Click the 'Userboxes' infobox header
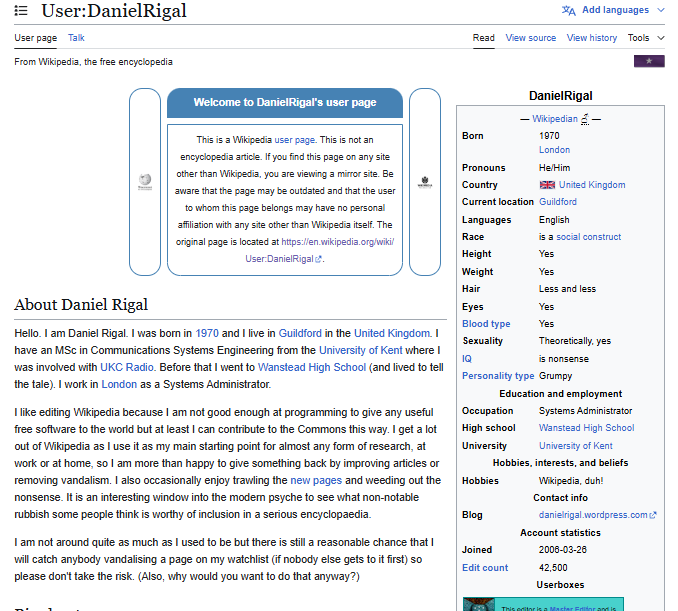 click(x=560, y=585)
